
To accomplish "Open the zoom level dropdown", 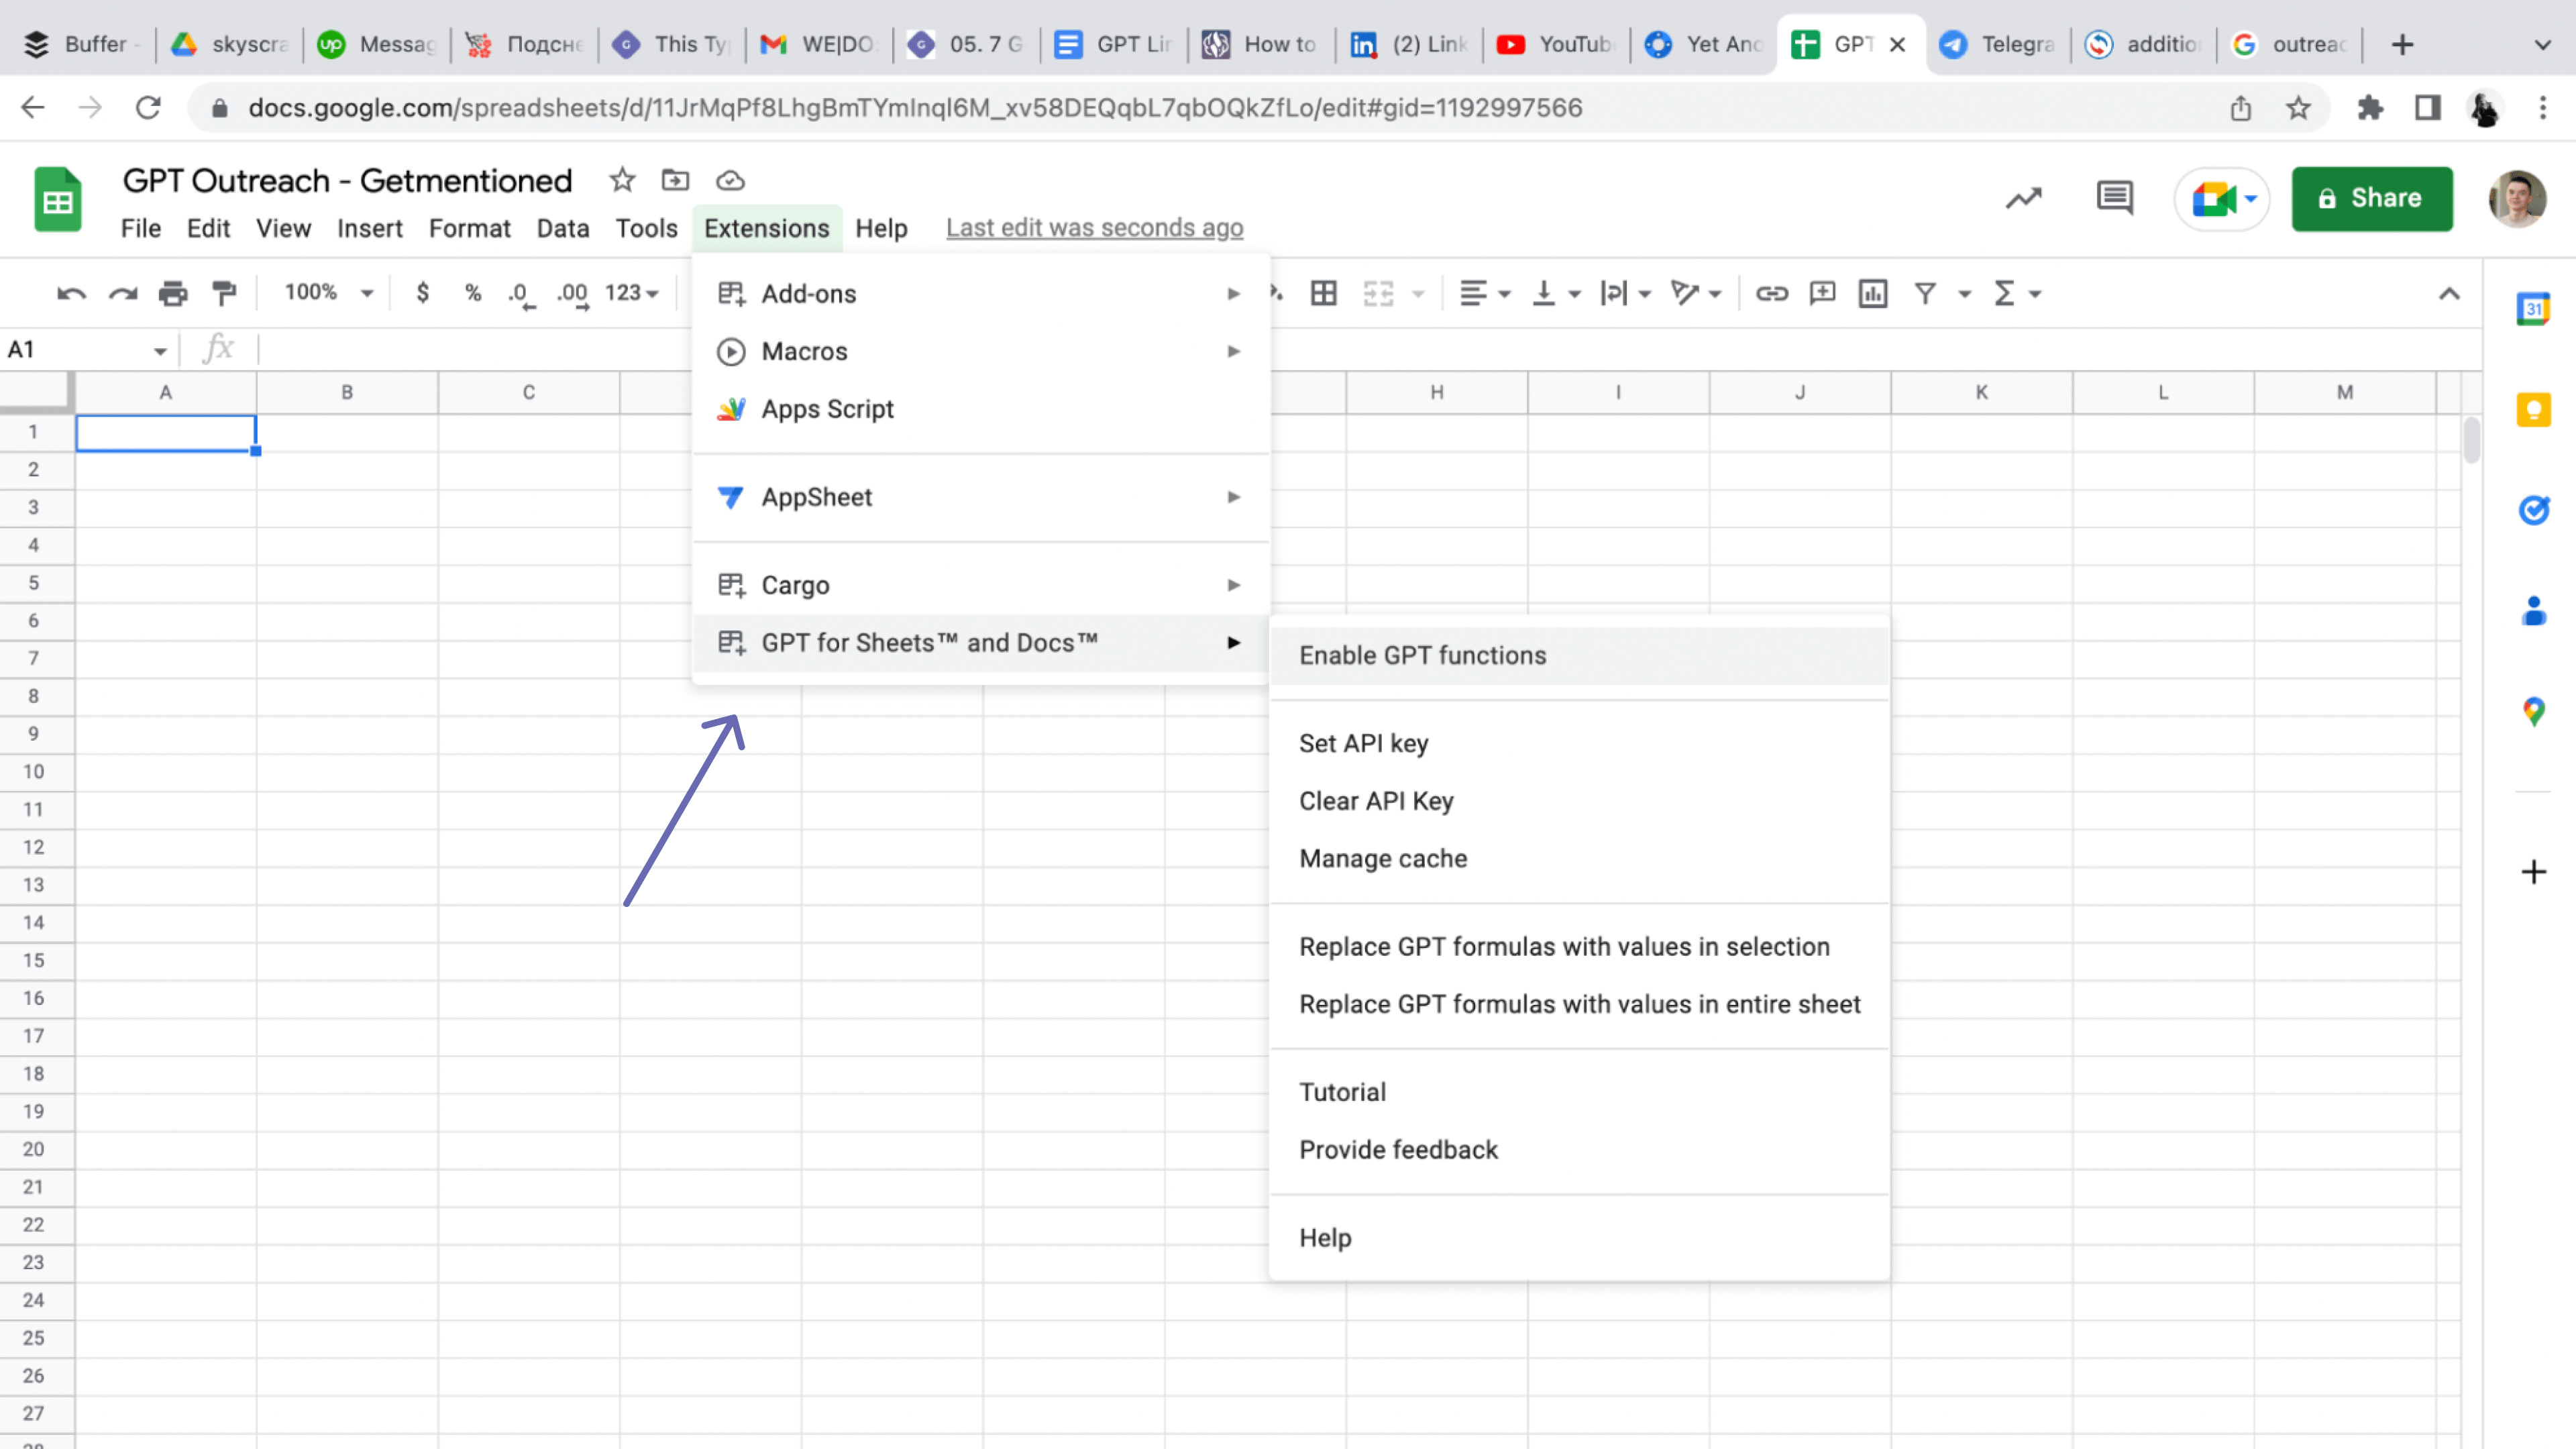I will [325, 293].
